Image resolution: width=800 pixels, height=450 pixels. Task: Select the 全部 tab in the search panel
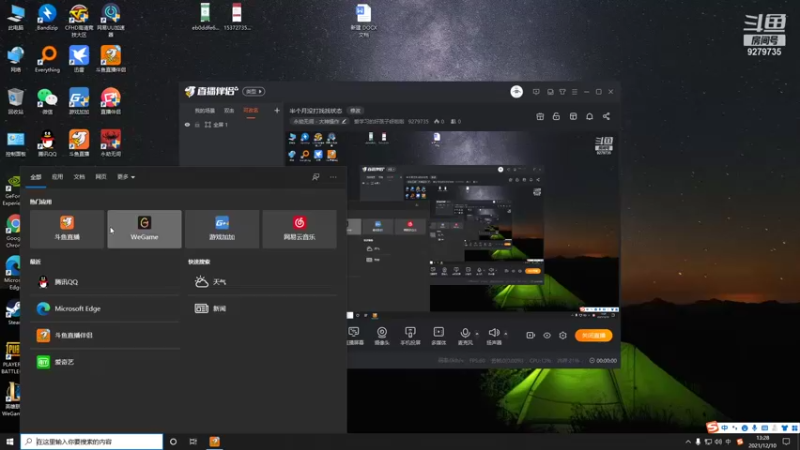pyautogui.click(x=36, y=177)
